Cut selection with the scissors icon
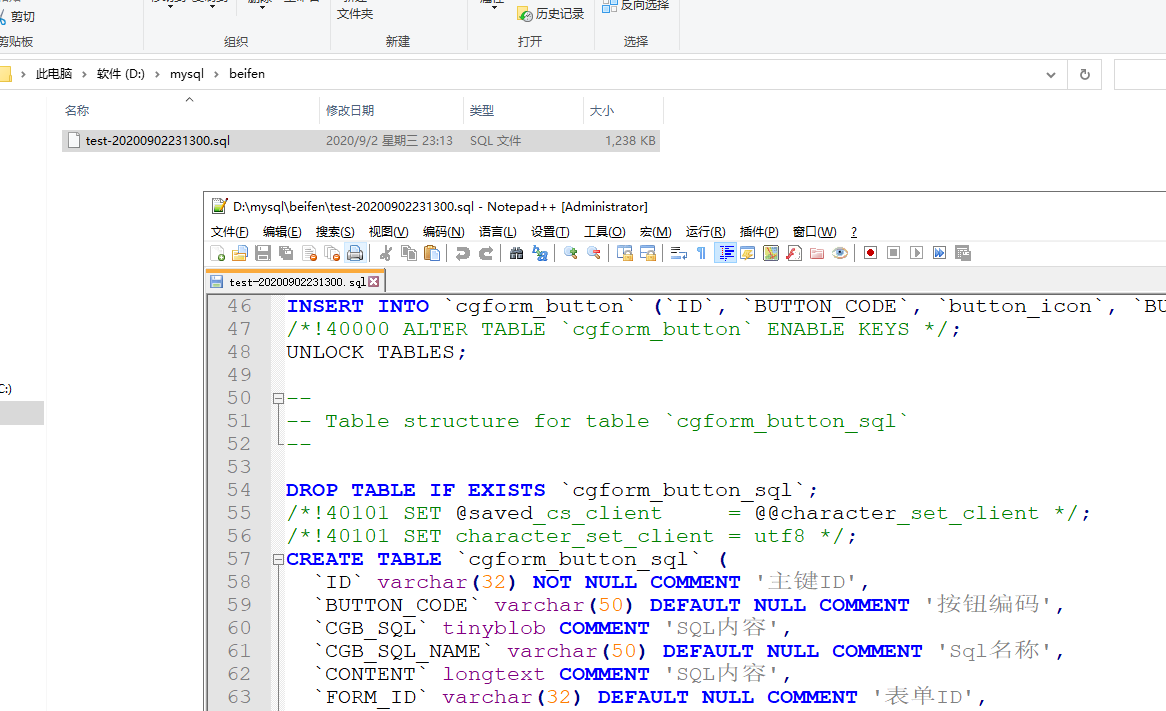This screenshot has width=1166, height=711. 386,254
